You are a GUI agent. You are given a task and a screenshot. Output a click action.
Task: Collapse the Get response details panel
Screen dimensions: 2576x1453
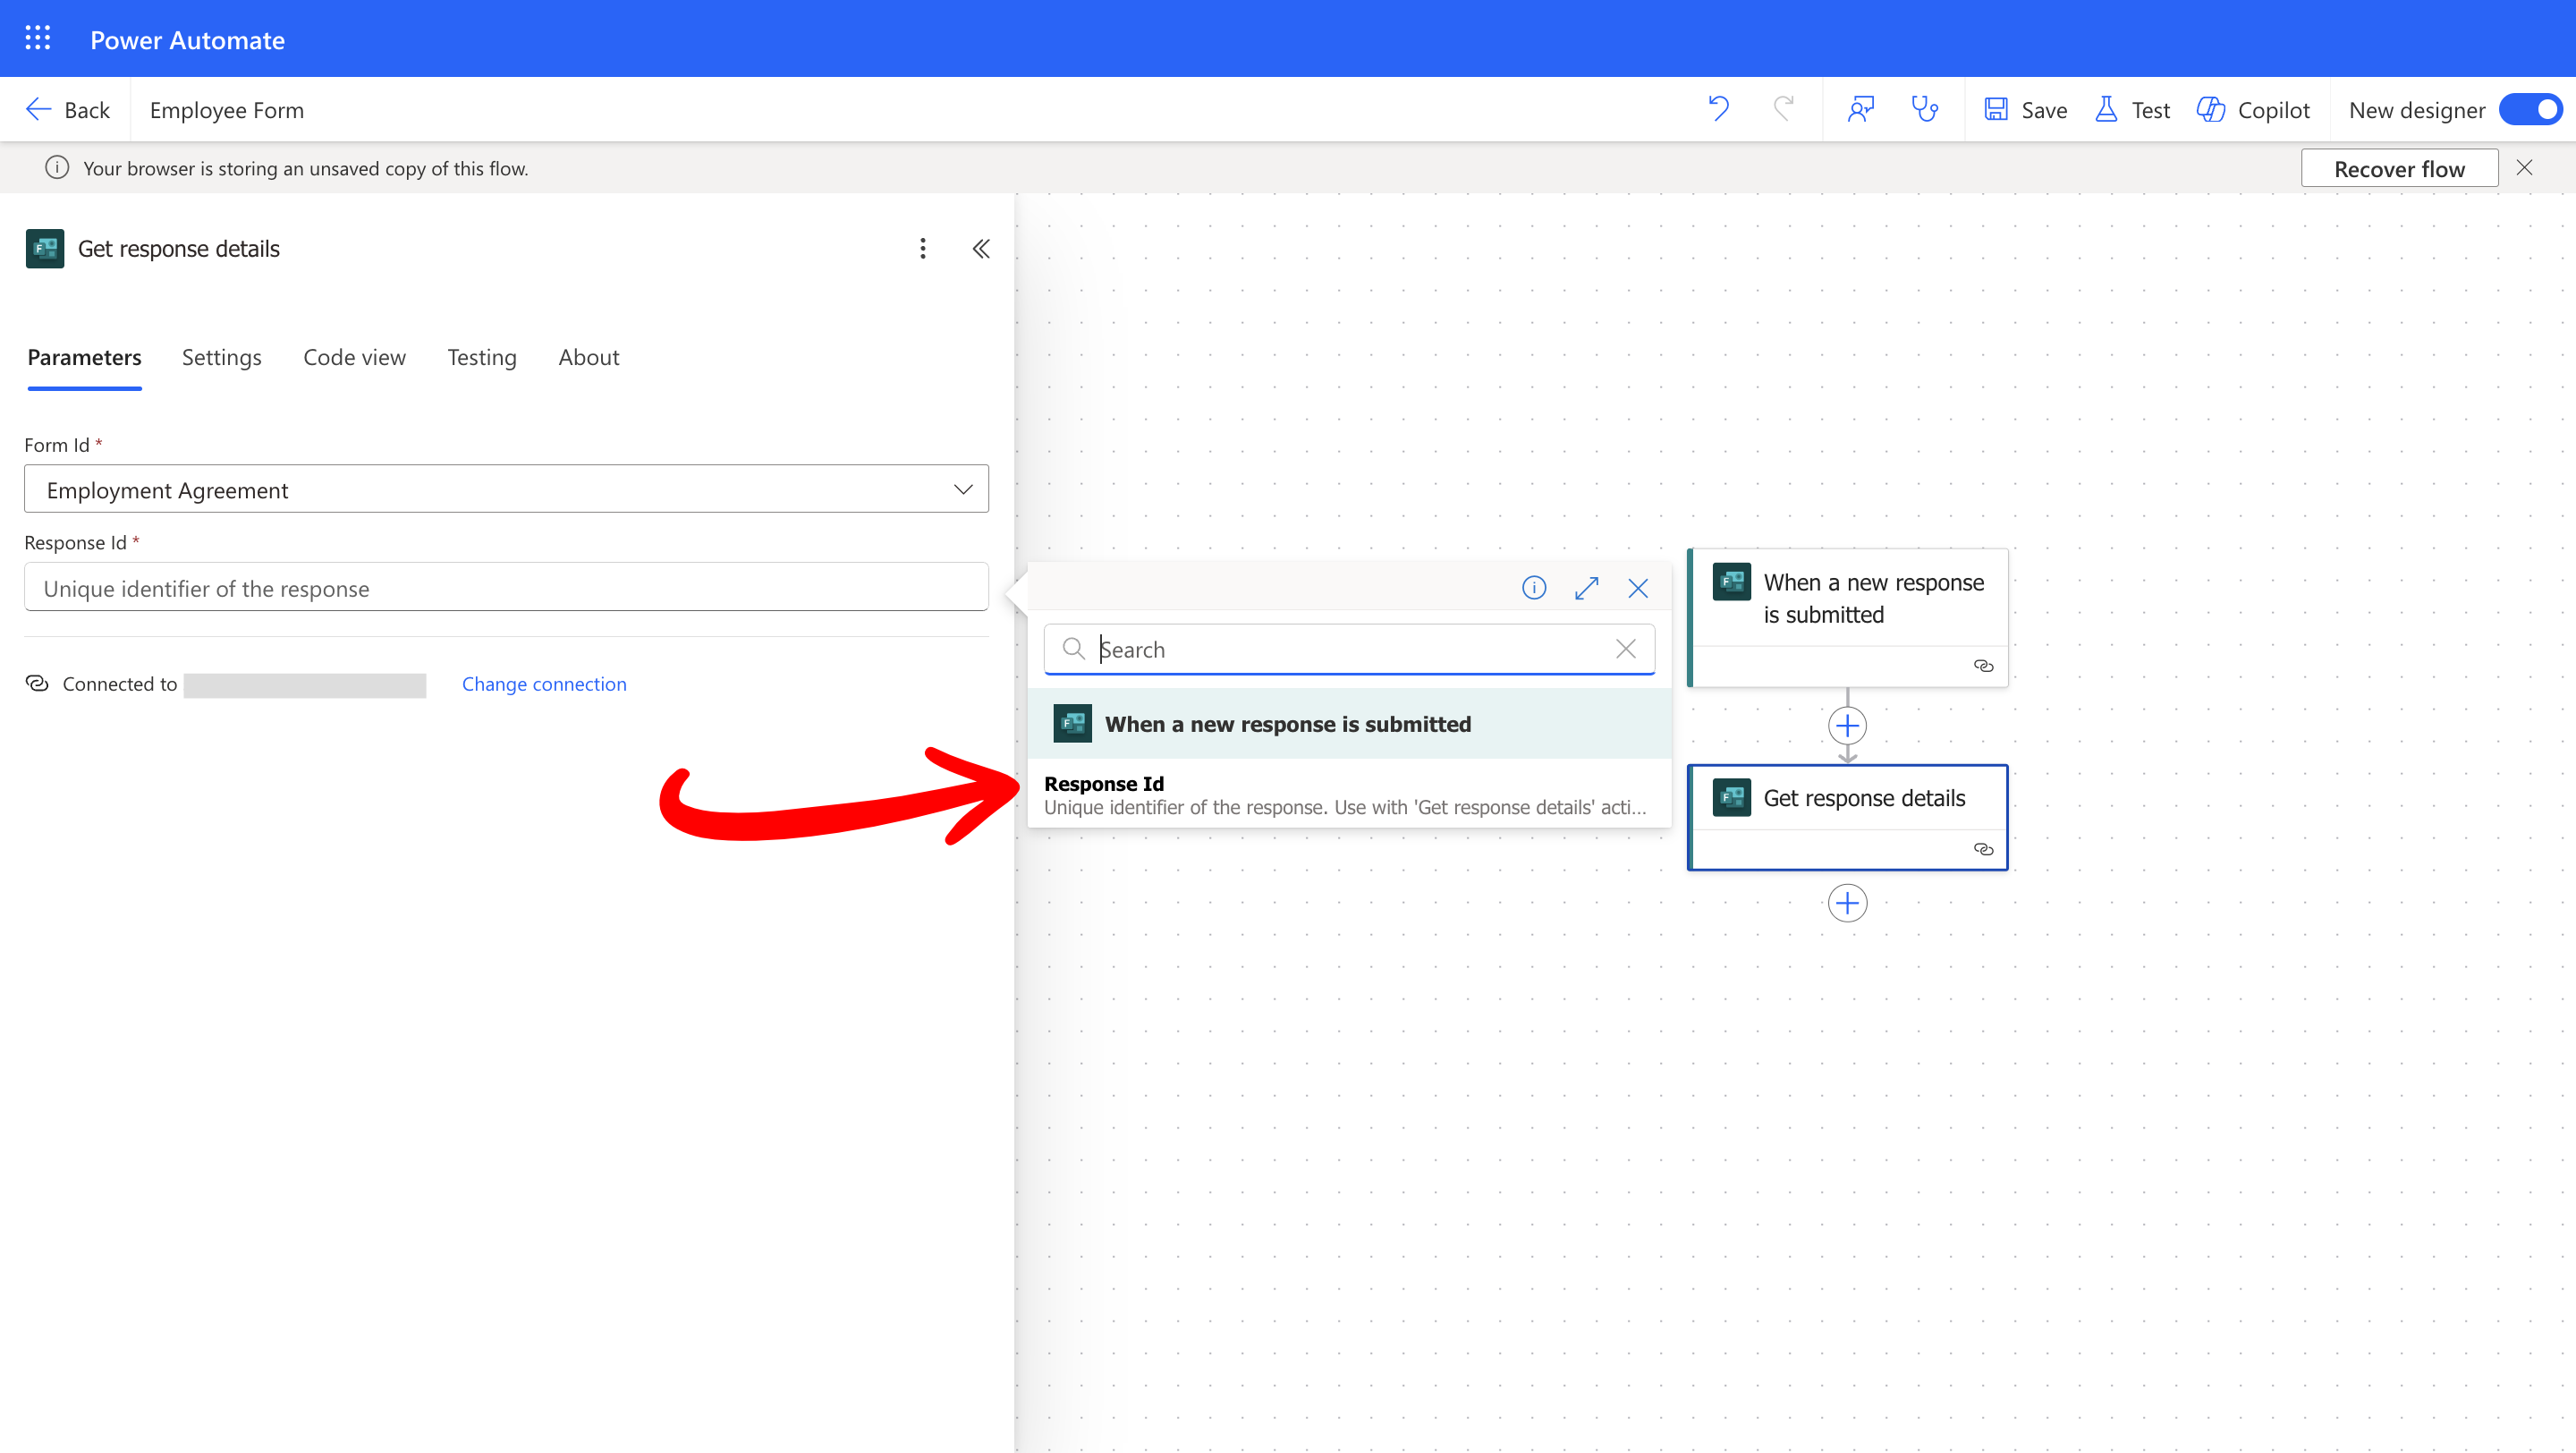pyautogui.click(x=981, y=248)
